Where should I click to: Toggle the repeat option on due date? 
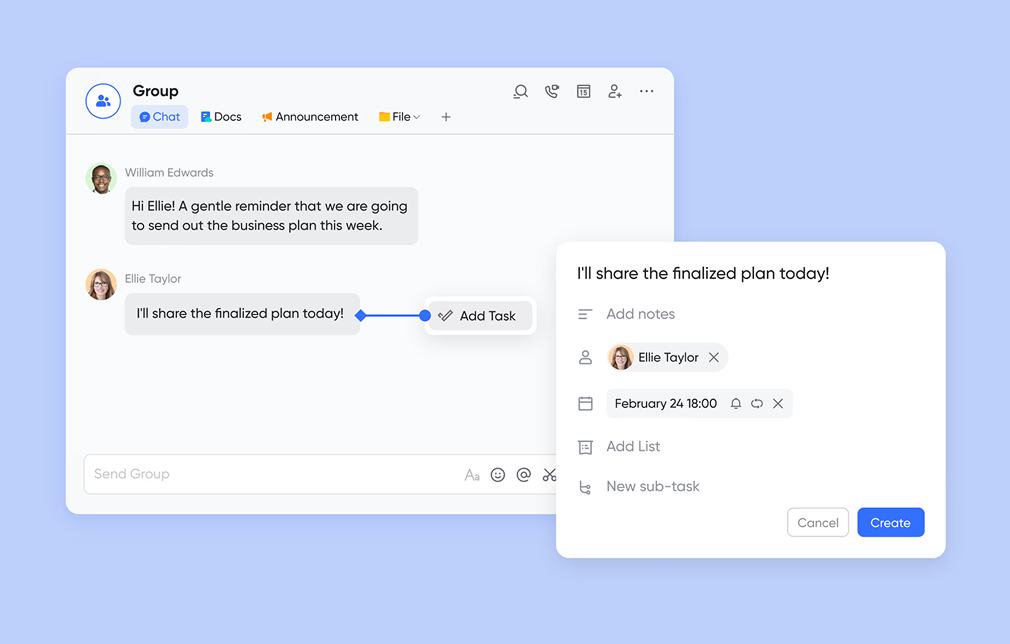[757, 404]
